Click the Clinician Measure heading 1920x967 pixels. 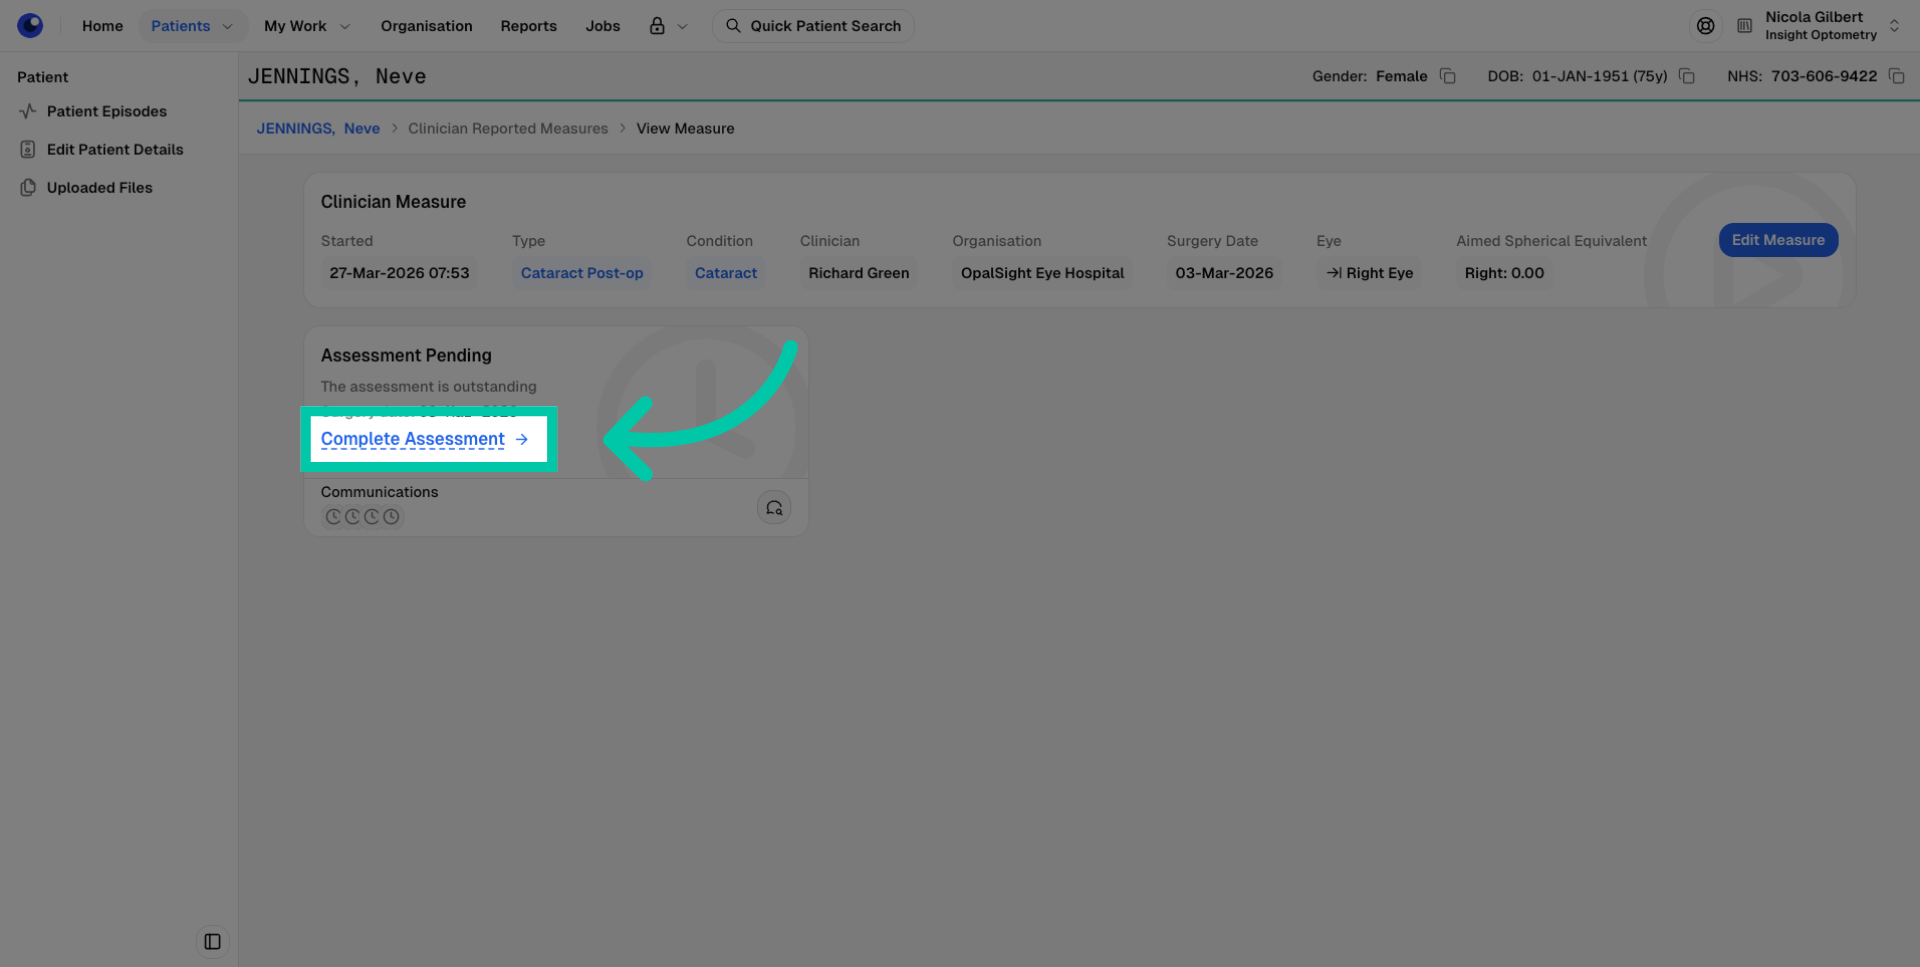pos(393,201)
